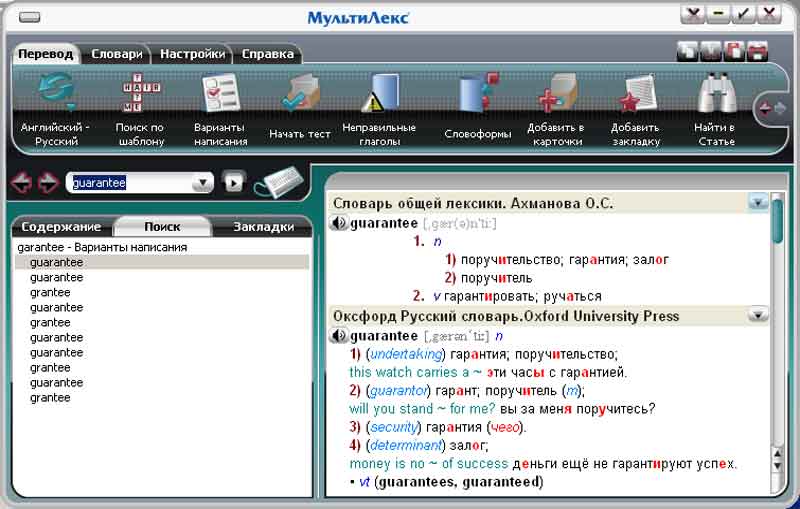Click the guarantee search input field
The image size is (800, 509).
point(131,183)
